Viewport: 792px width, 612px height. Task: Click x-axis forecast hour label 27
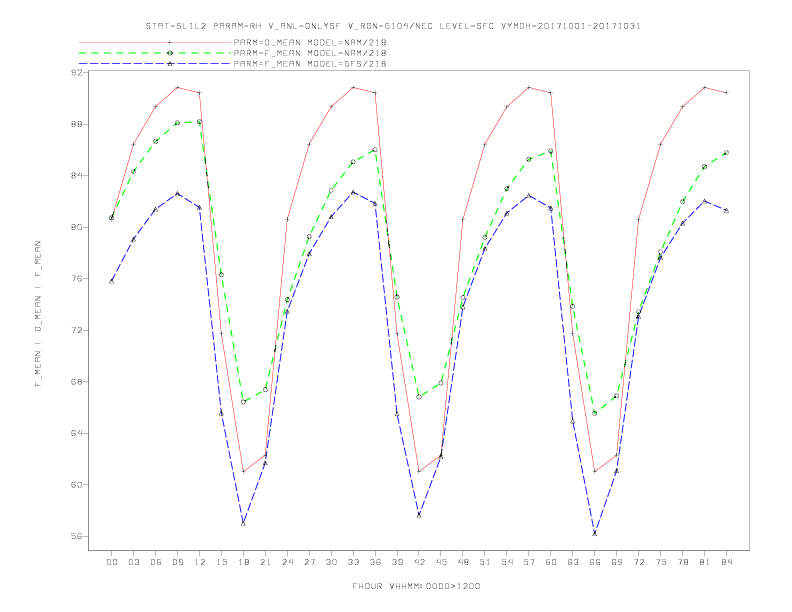(x=309, y=562)
